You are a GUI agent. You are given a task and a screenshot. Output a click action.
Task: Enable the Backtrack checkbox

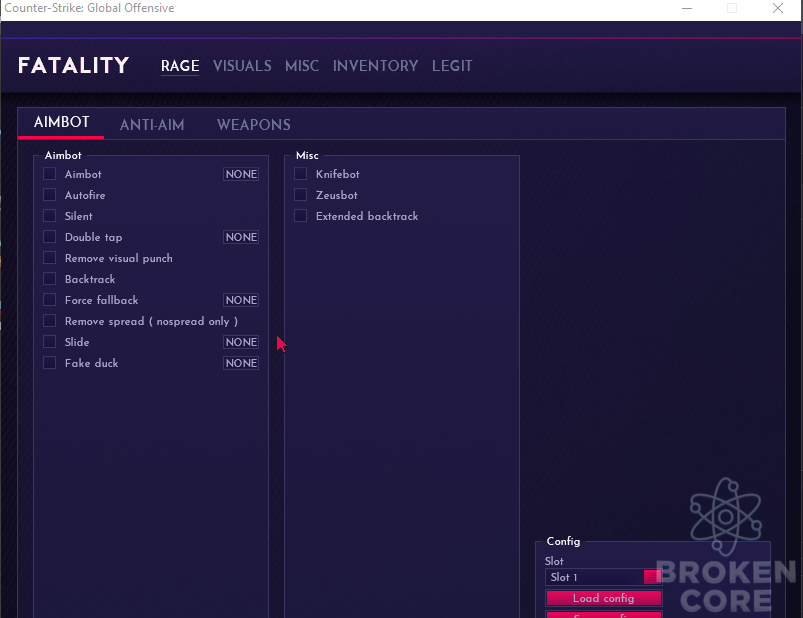point(50,279)
